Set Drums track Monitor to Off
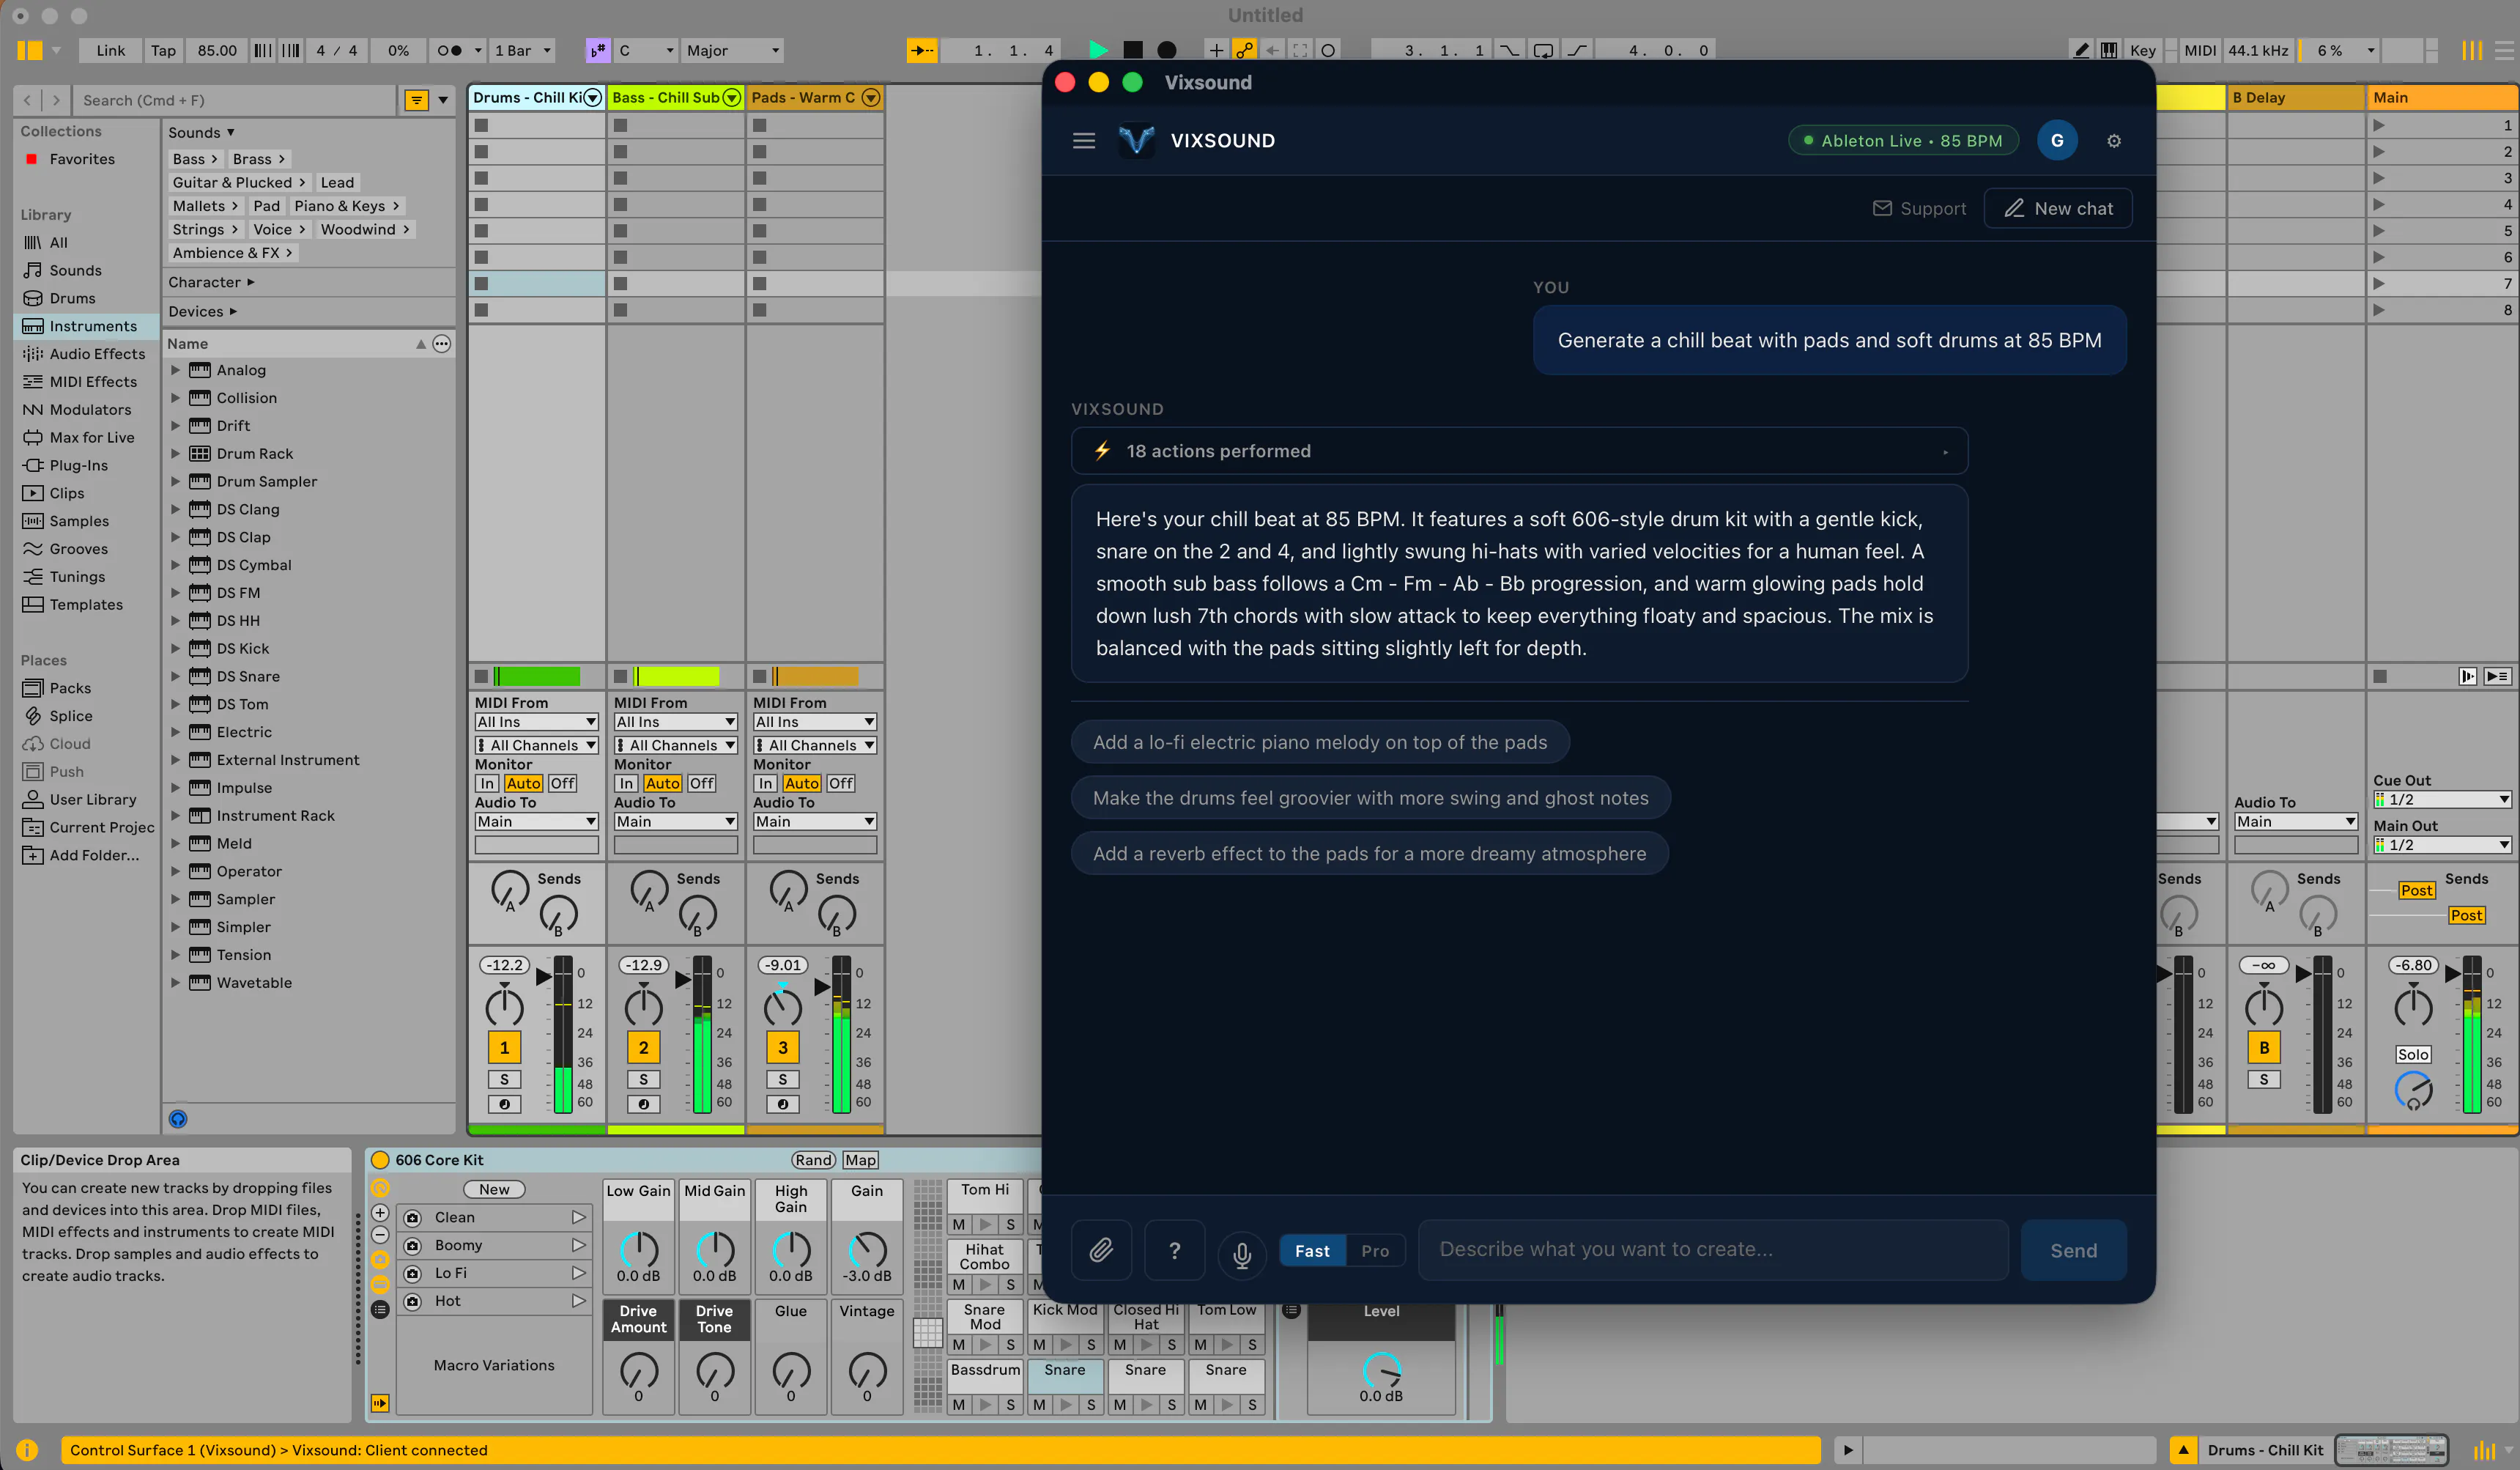 click(562, 784)
